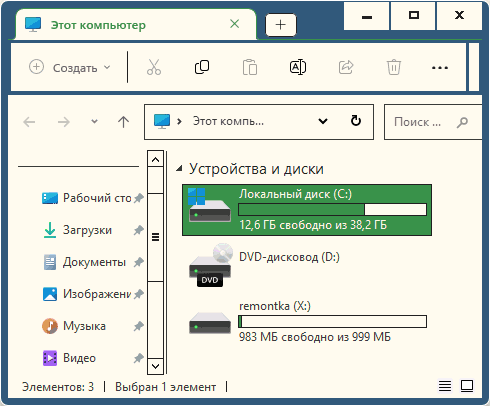
Task: Click the remontka drive icon
Action: [210, 323]
